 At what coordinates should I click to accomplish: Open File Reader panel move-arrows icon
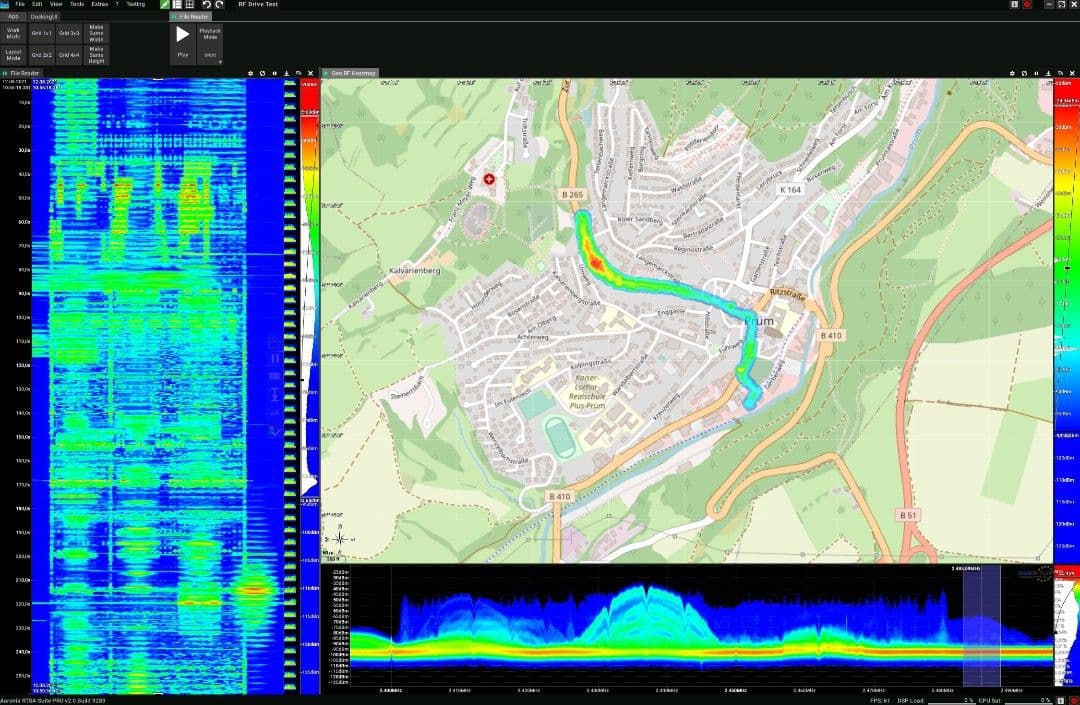click(251, 73)
